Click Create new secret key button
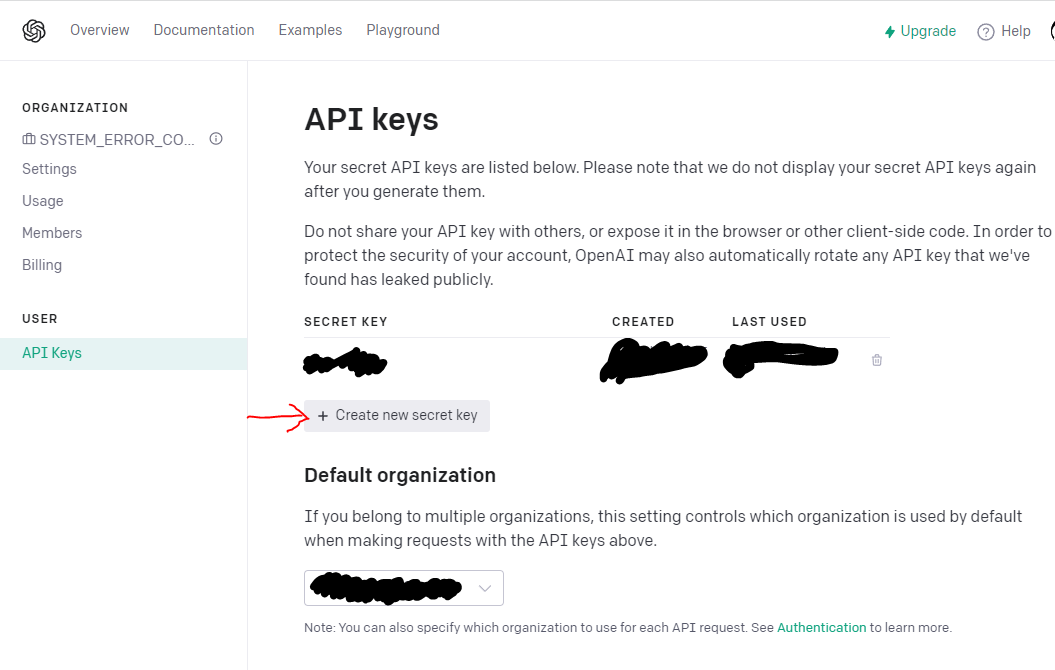The image size is (1055, 670). pos(397,416)
